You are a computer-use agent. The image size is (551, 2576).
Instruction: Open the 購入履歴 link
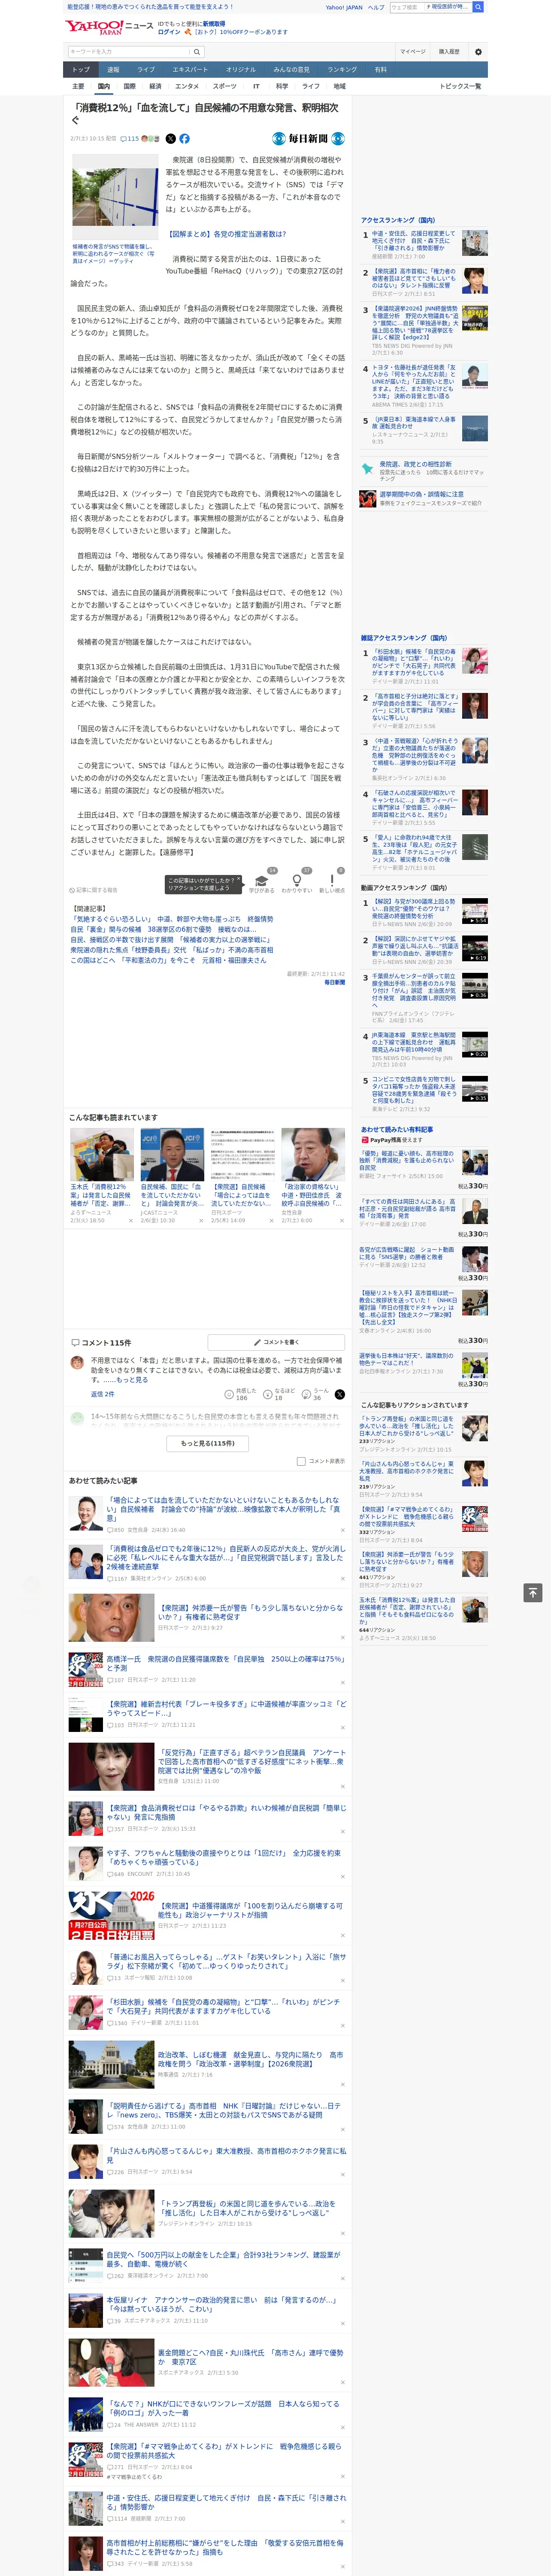click(449, 52)
